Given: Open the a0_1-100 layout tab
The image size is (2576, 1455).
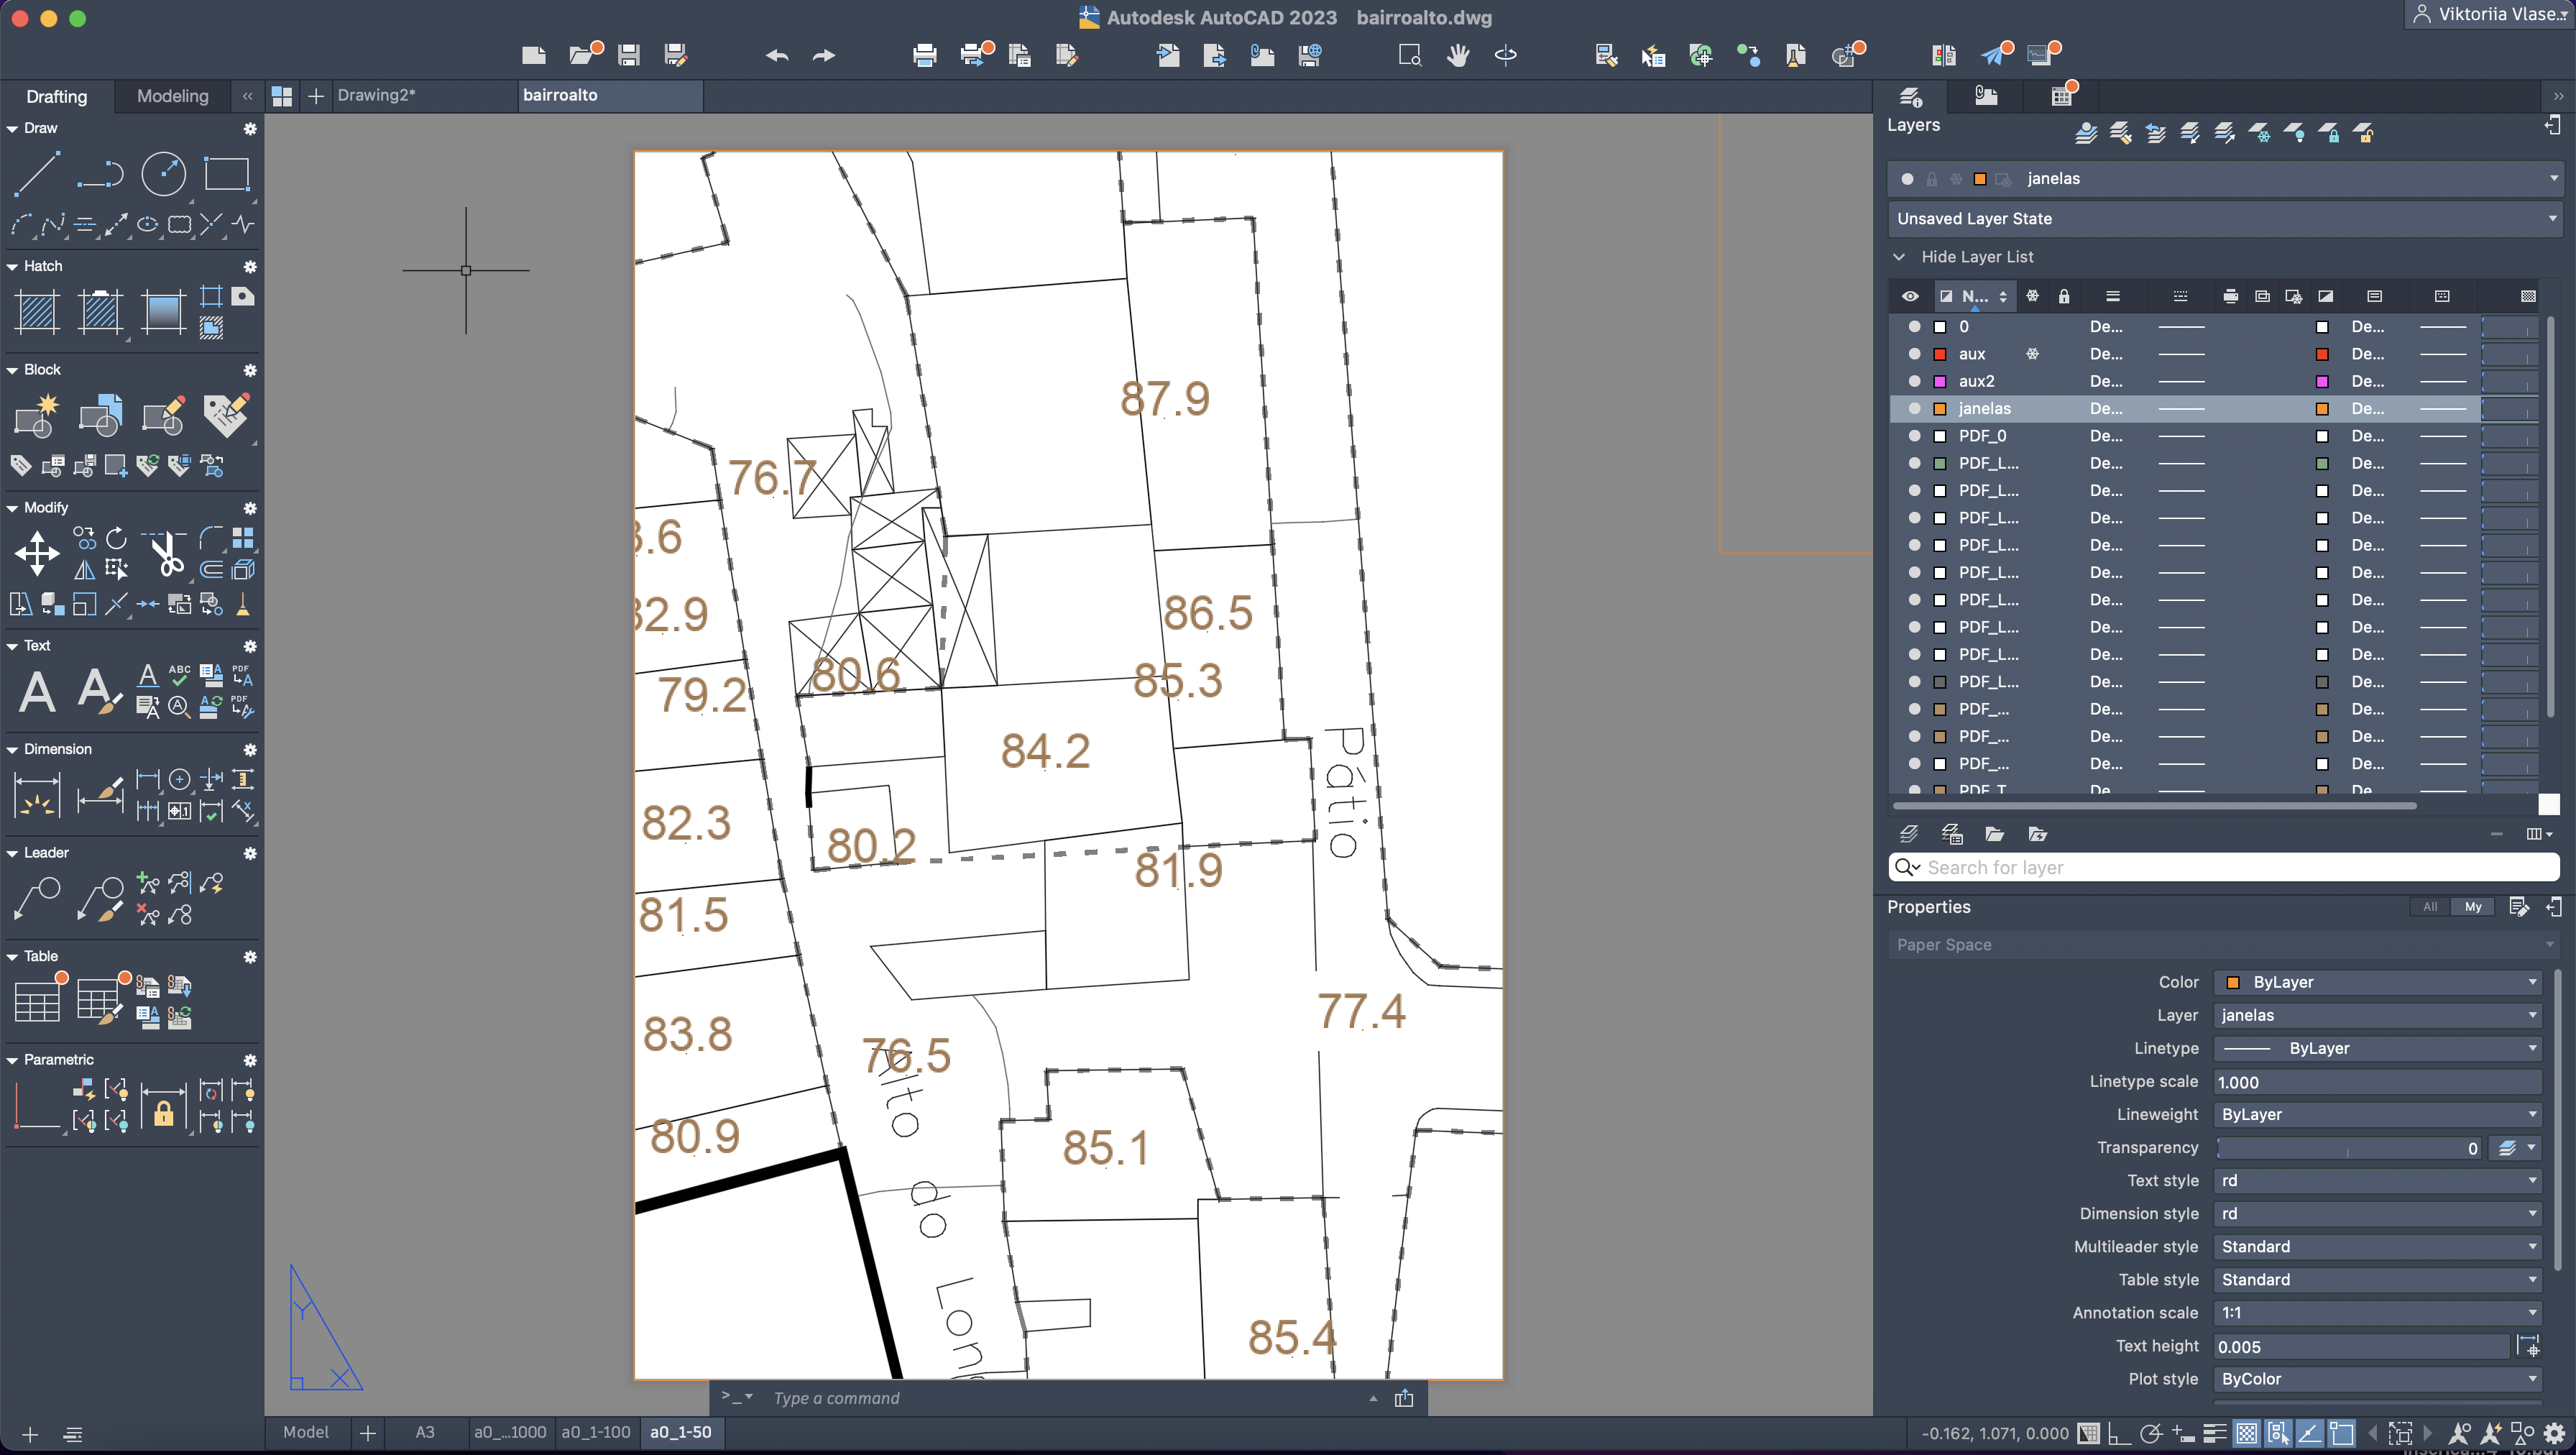Looking at the screenshot, I should point(595,1432).
